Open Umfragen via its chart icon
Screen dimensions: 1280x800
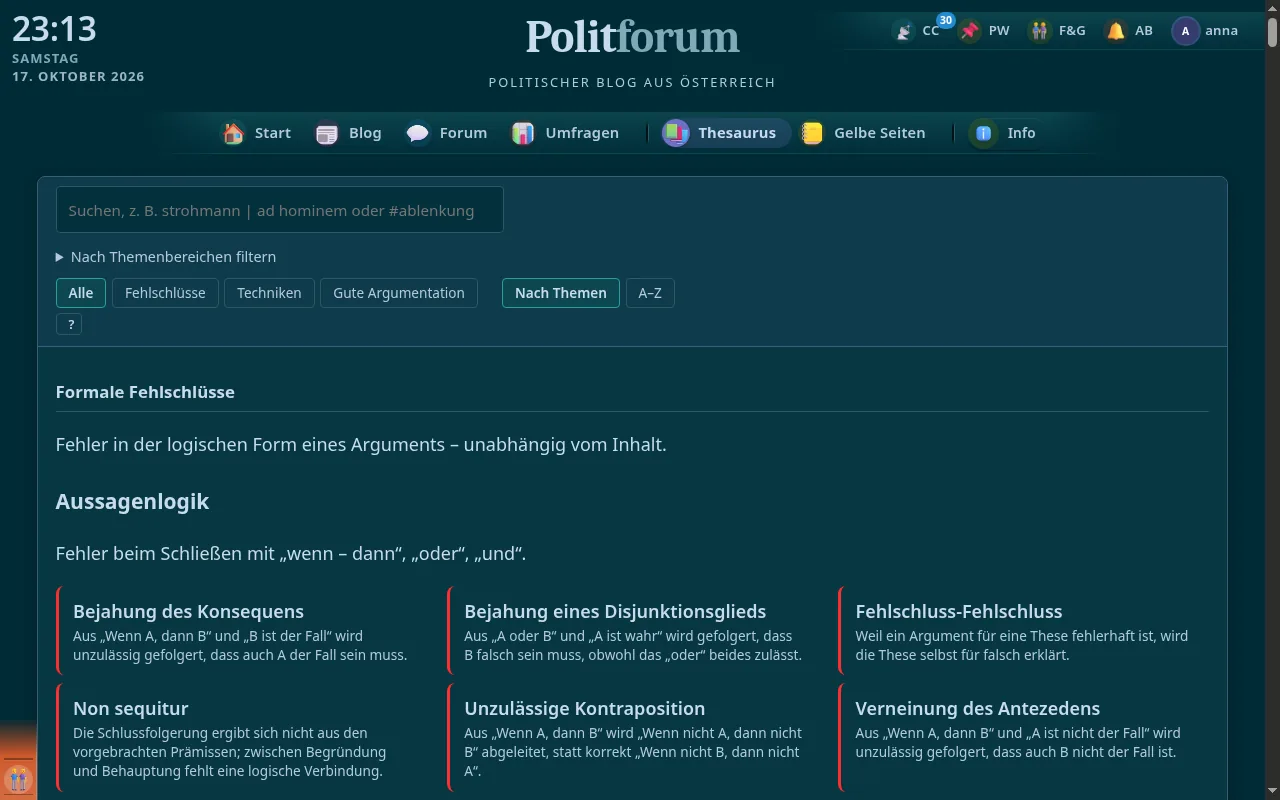pyautogui.click(x=523, y=133)
